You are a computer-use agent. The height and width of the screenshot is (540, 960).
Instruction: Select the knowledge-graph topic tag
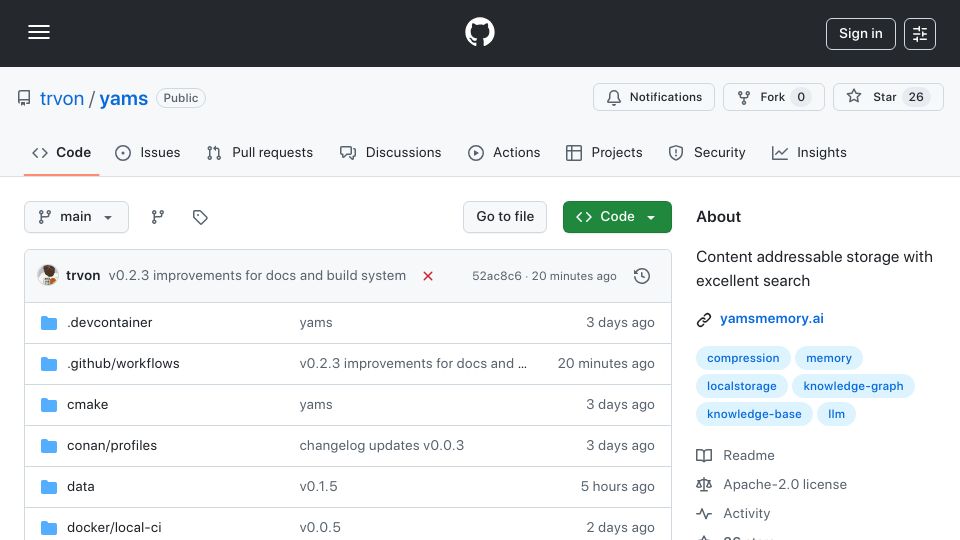[853, 386]
